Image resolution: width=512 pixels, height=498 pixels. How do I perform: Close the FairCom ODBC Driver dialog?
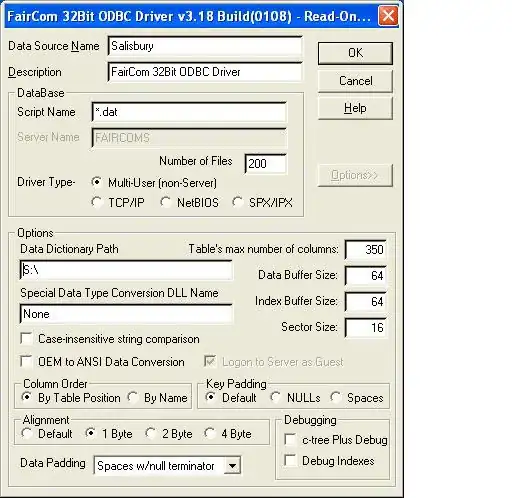click(x=388, y=15)
